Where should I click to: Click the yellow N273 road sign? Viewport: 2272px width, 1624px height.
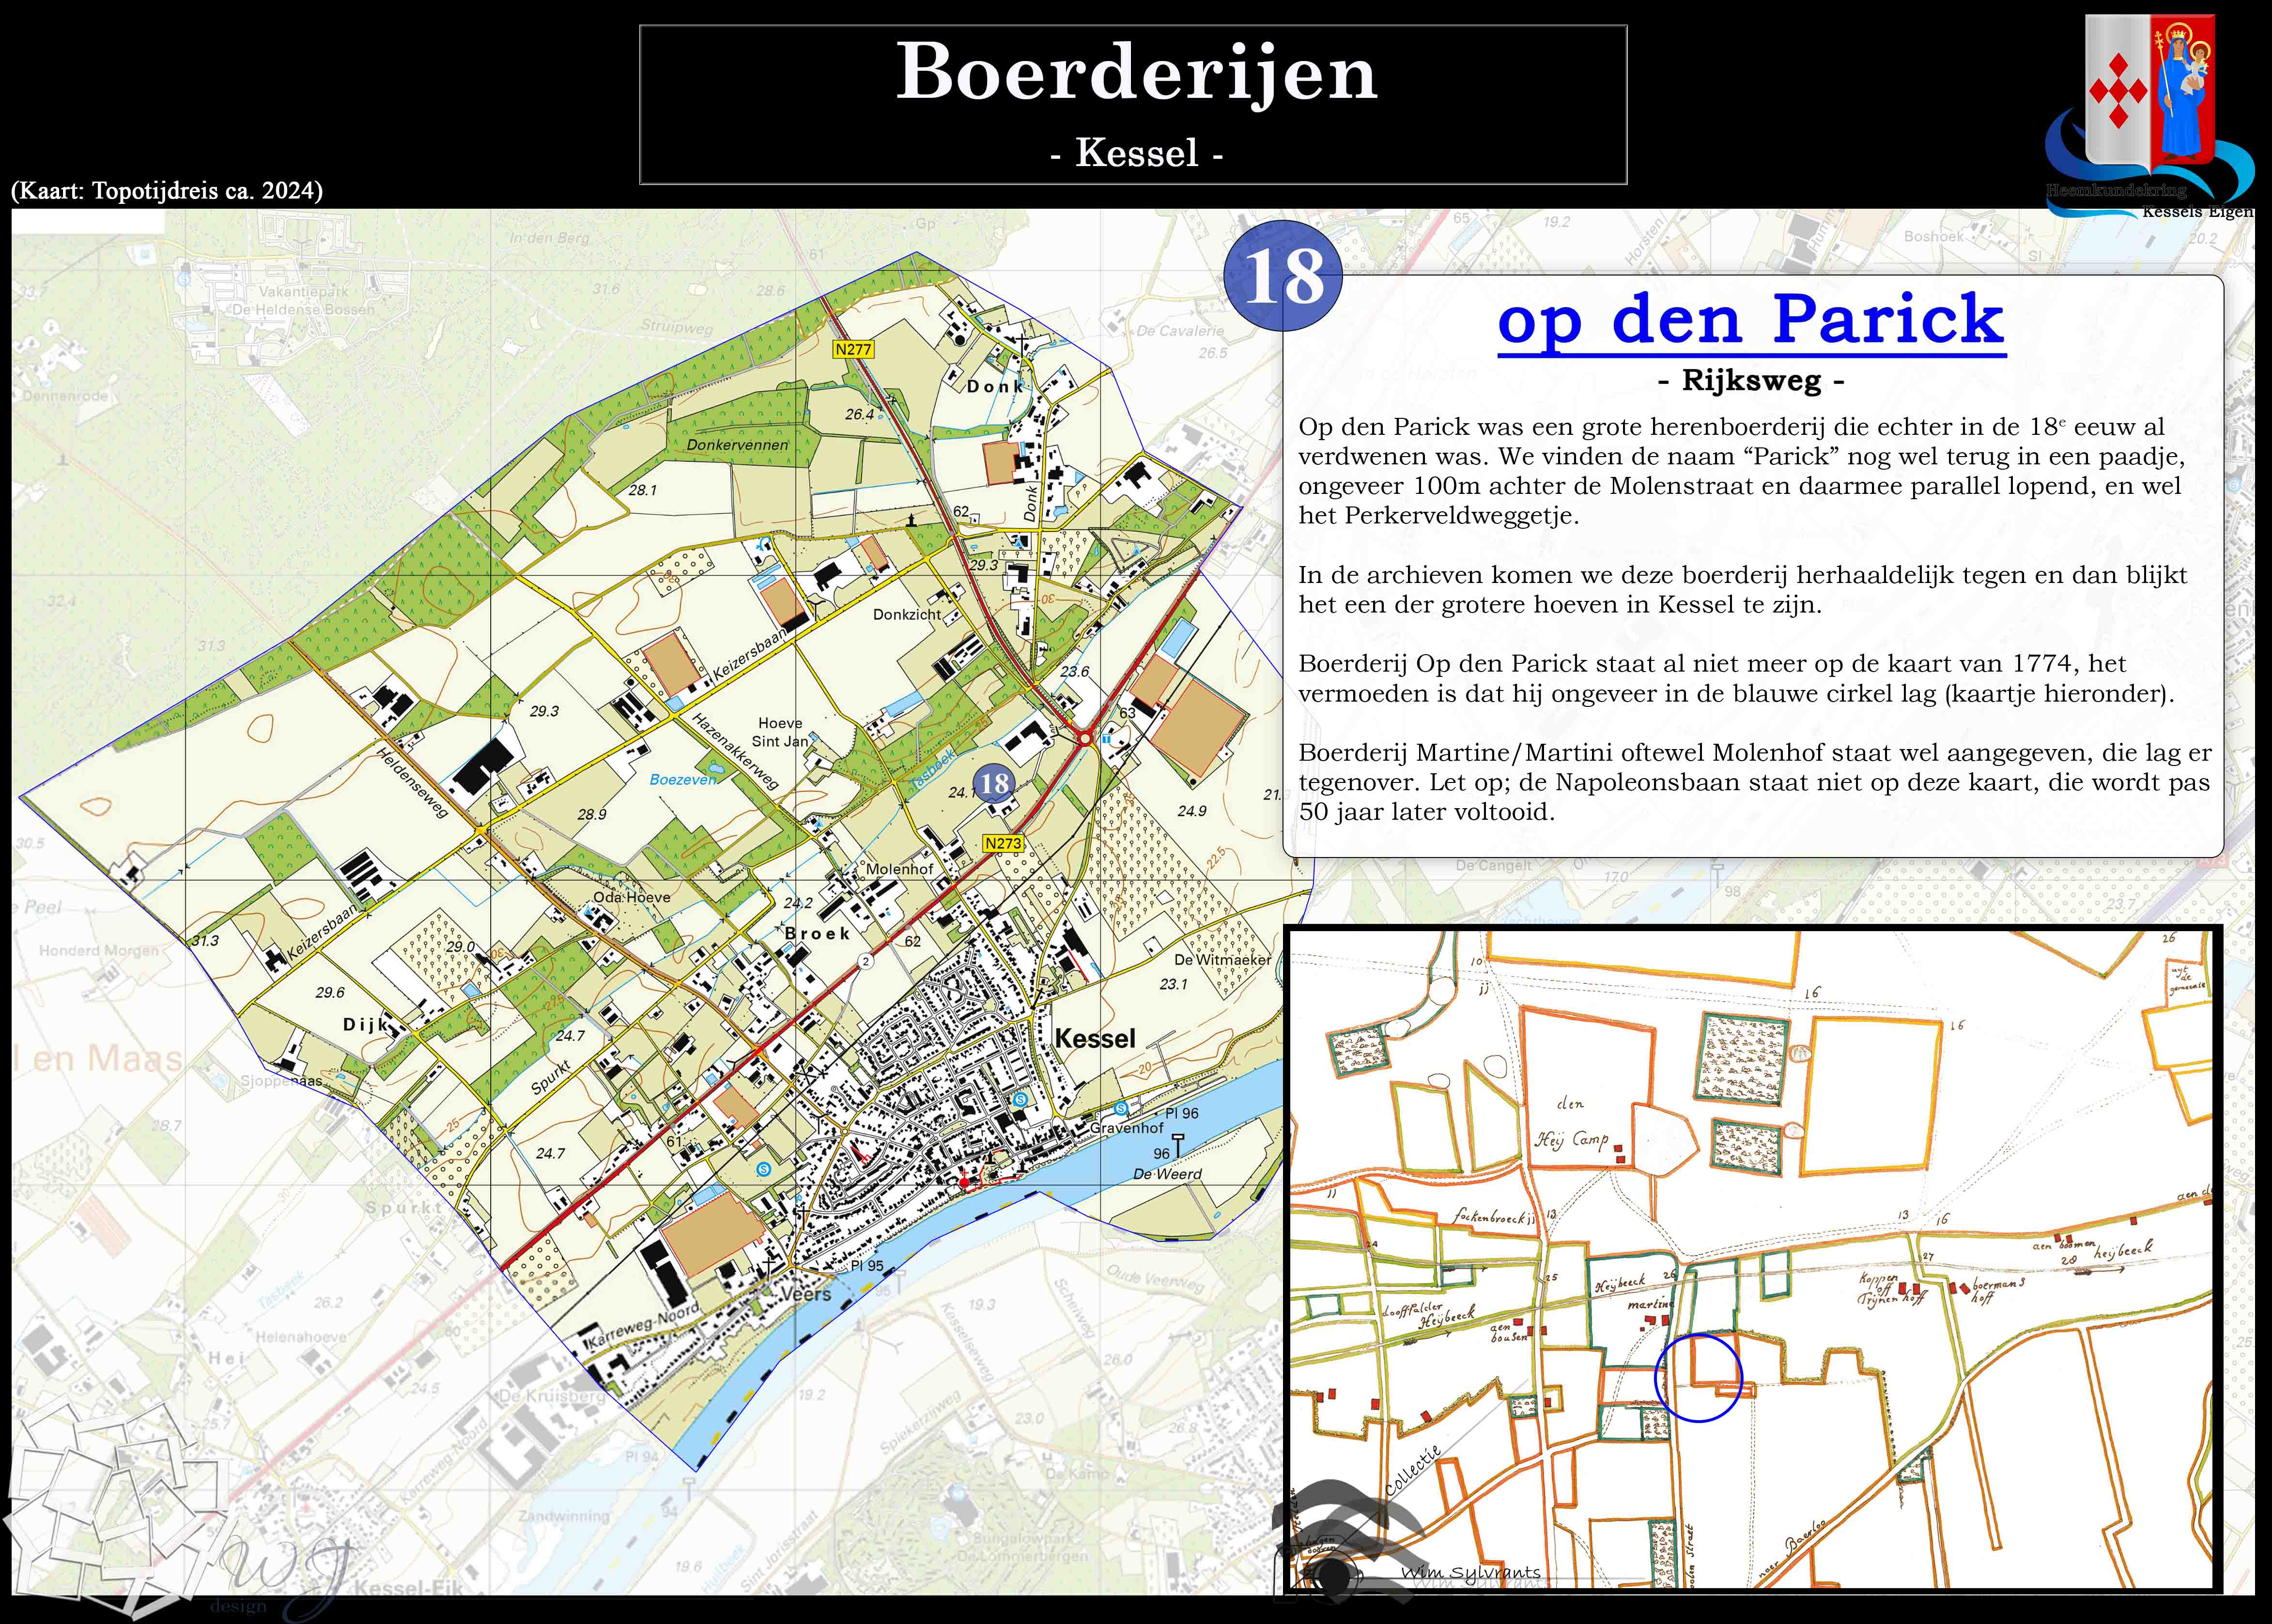pos(1003,843)
